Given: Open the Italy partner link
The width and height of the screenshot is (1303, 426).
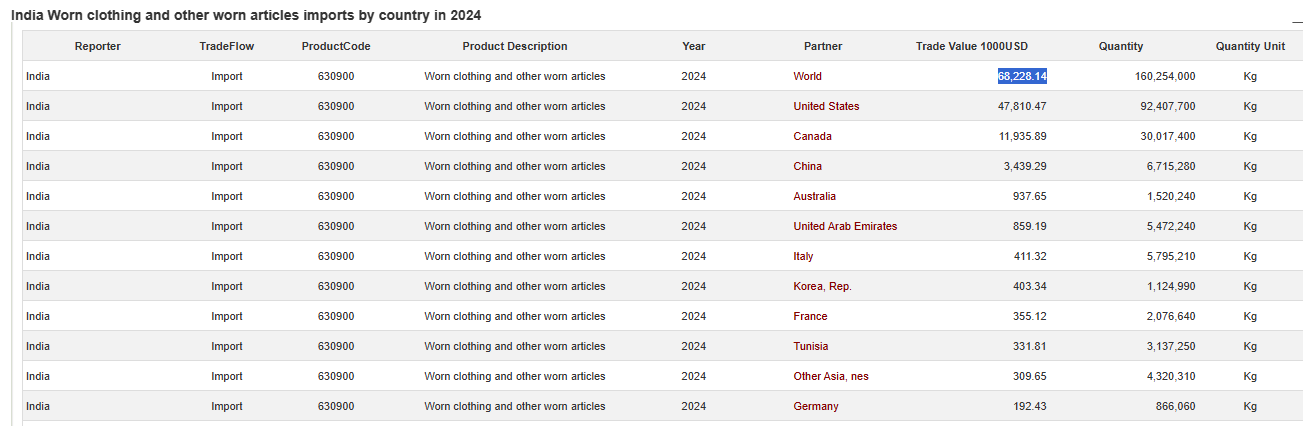Looking at the screenshot, I should [x=803, y=256].
